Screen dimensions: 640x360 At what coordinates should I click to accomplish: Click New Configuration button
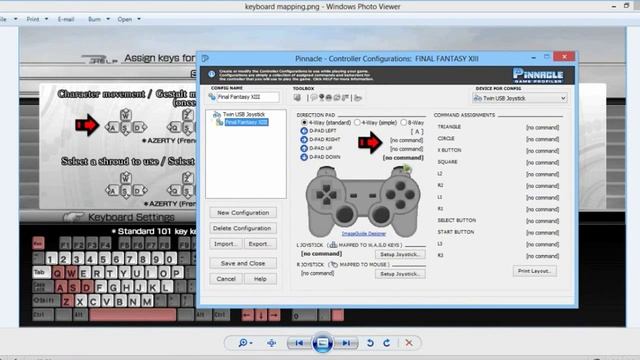pyautogui.click(x=243, y=213)
